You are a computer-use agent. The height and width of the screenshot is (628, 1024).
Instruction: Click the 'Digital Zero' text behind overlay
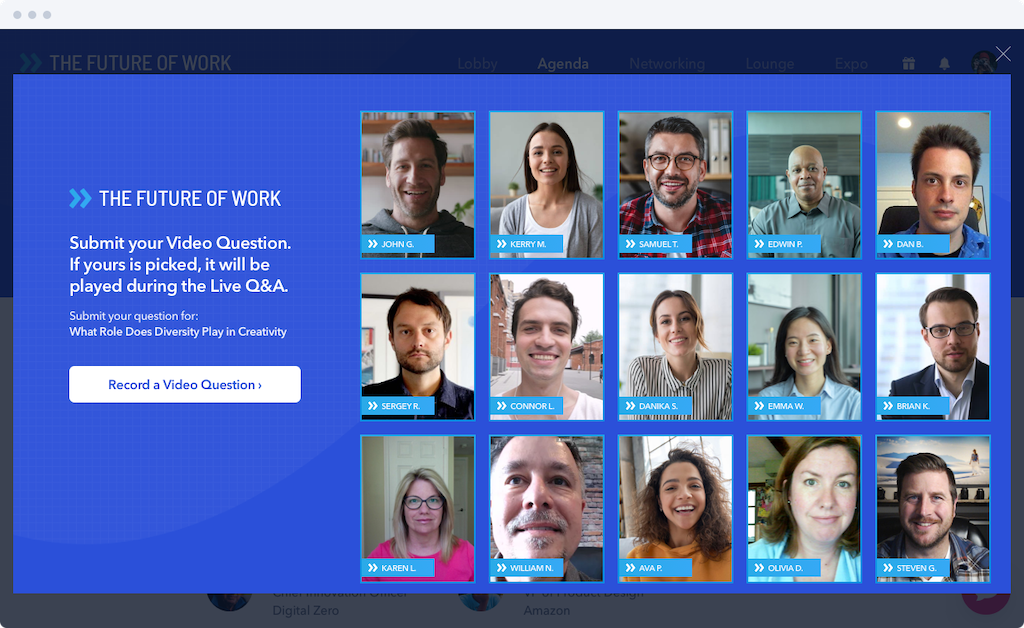pyautogui.click(x=306, y=610)
